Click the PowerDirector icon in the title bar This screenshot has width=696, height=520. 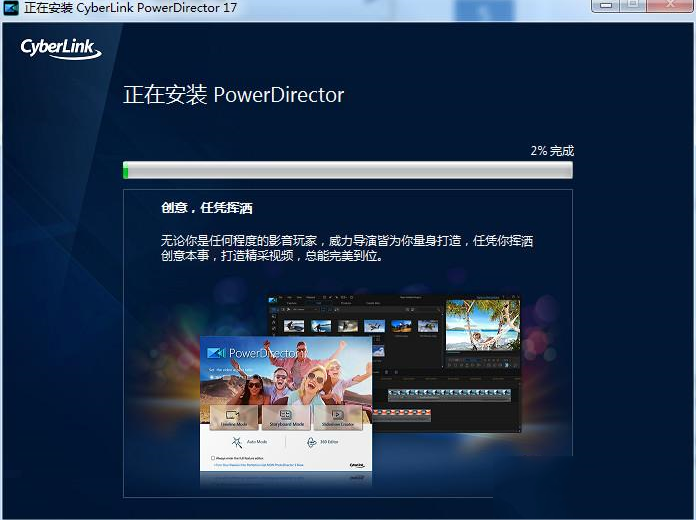11,9
